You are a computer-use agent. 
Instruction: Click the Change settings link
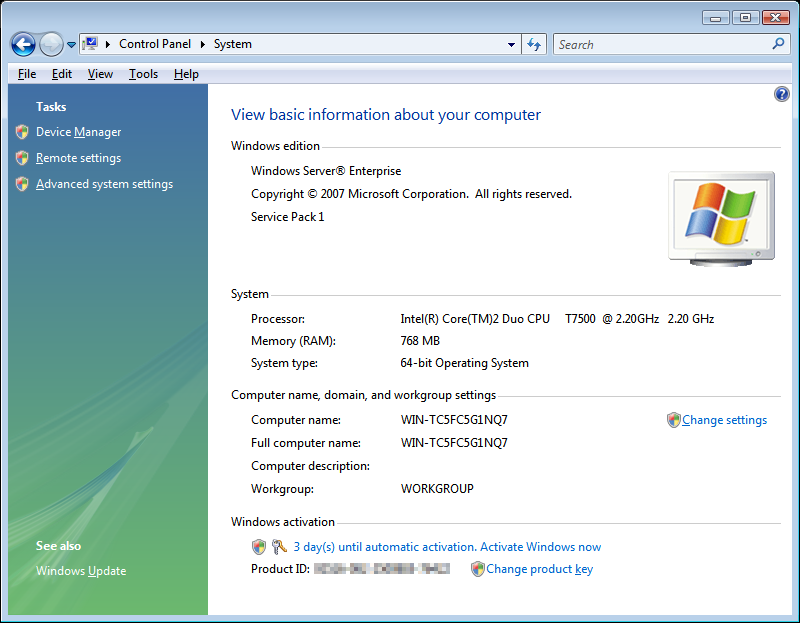click(724, 420)
